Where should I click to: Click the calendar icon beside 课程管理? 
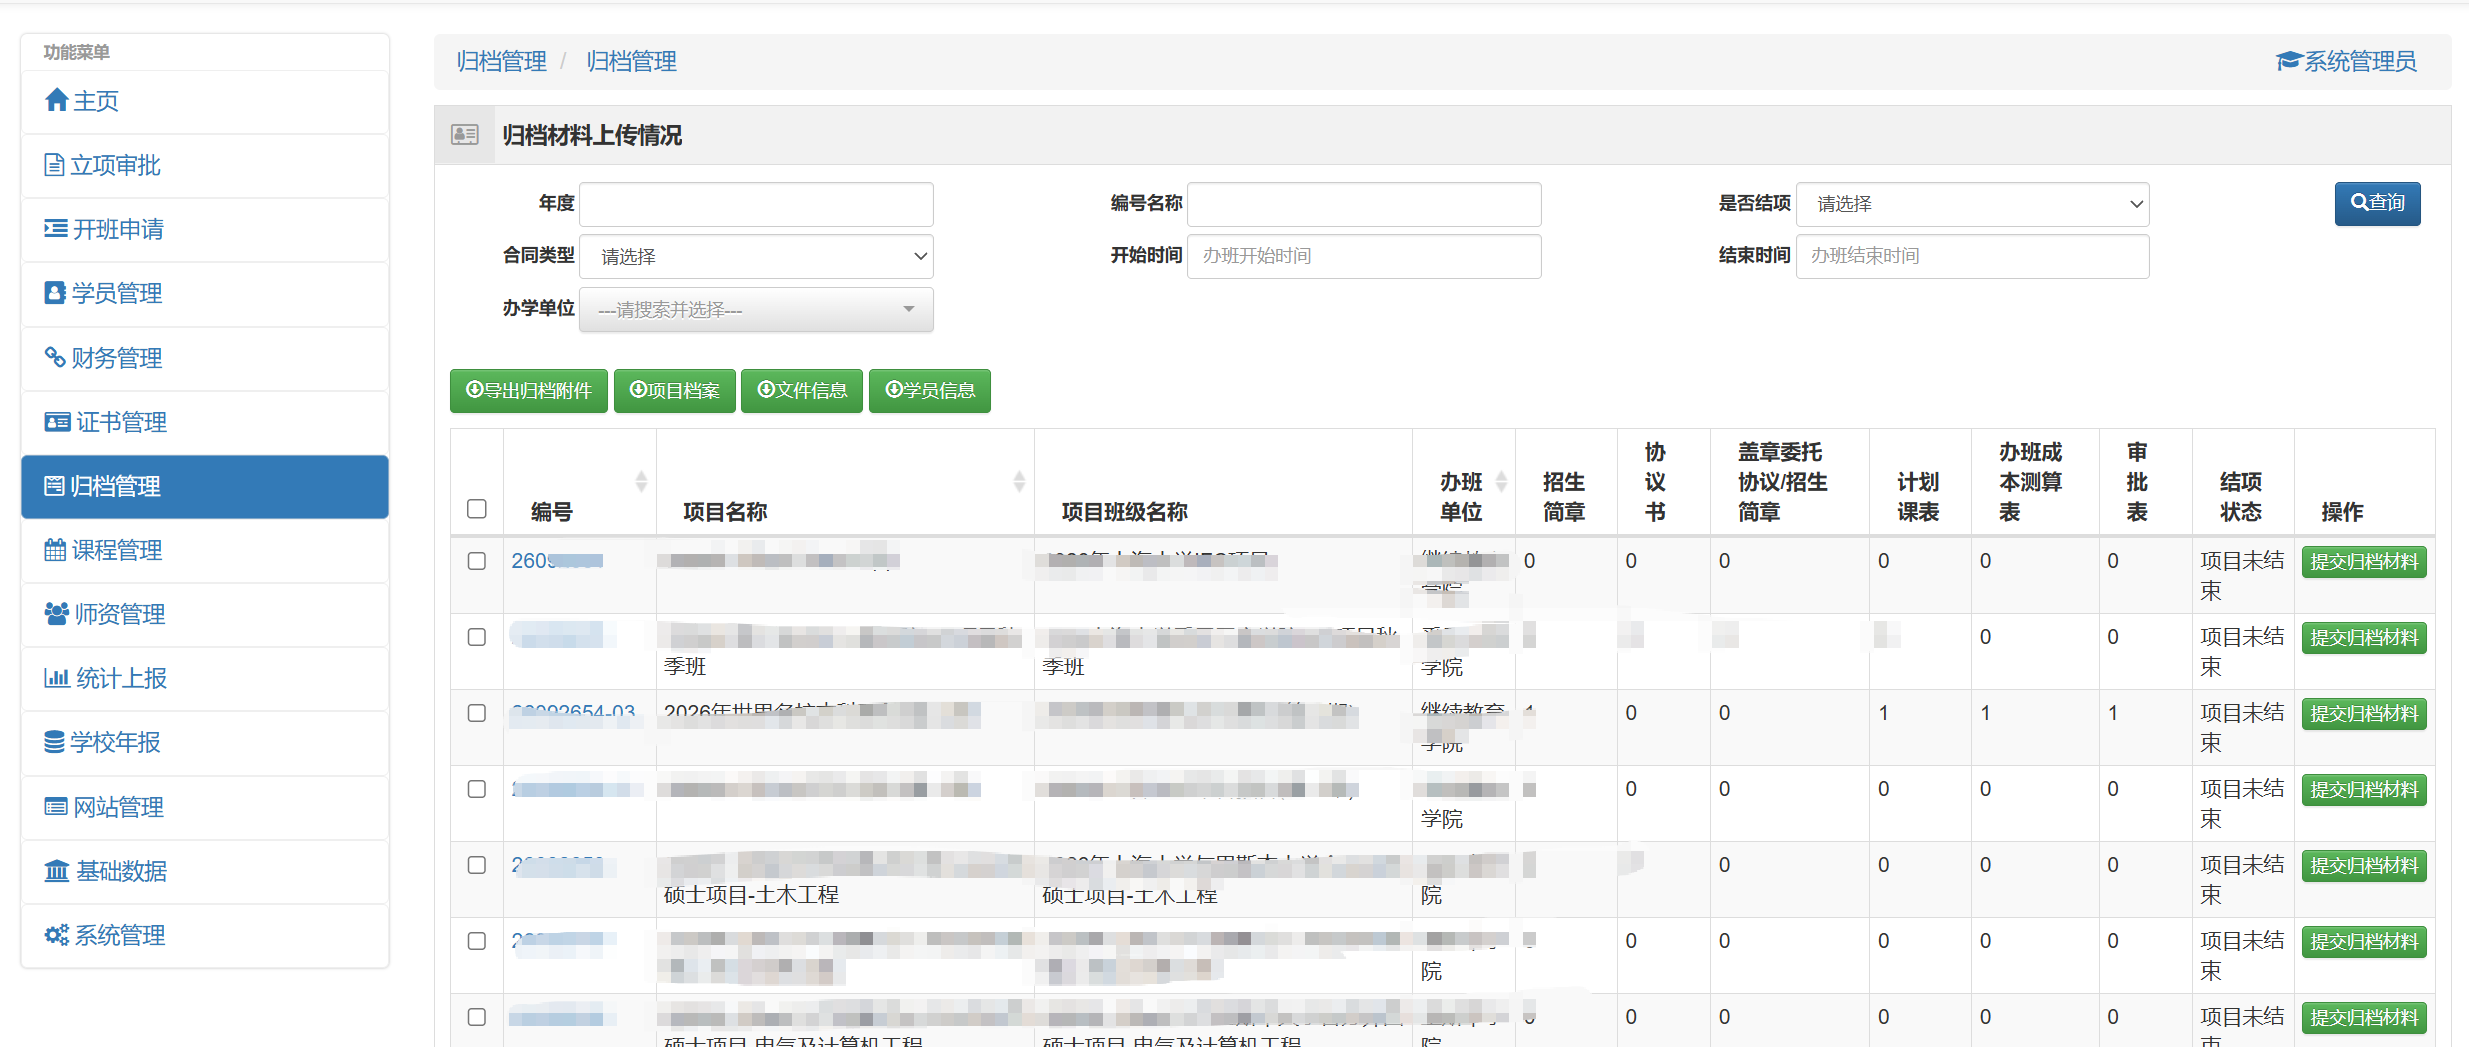(55, 549)
